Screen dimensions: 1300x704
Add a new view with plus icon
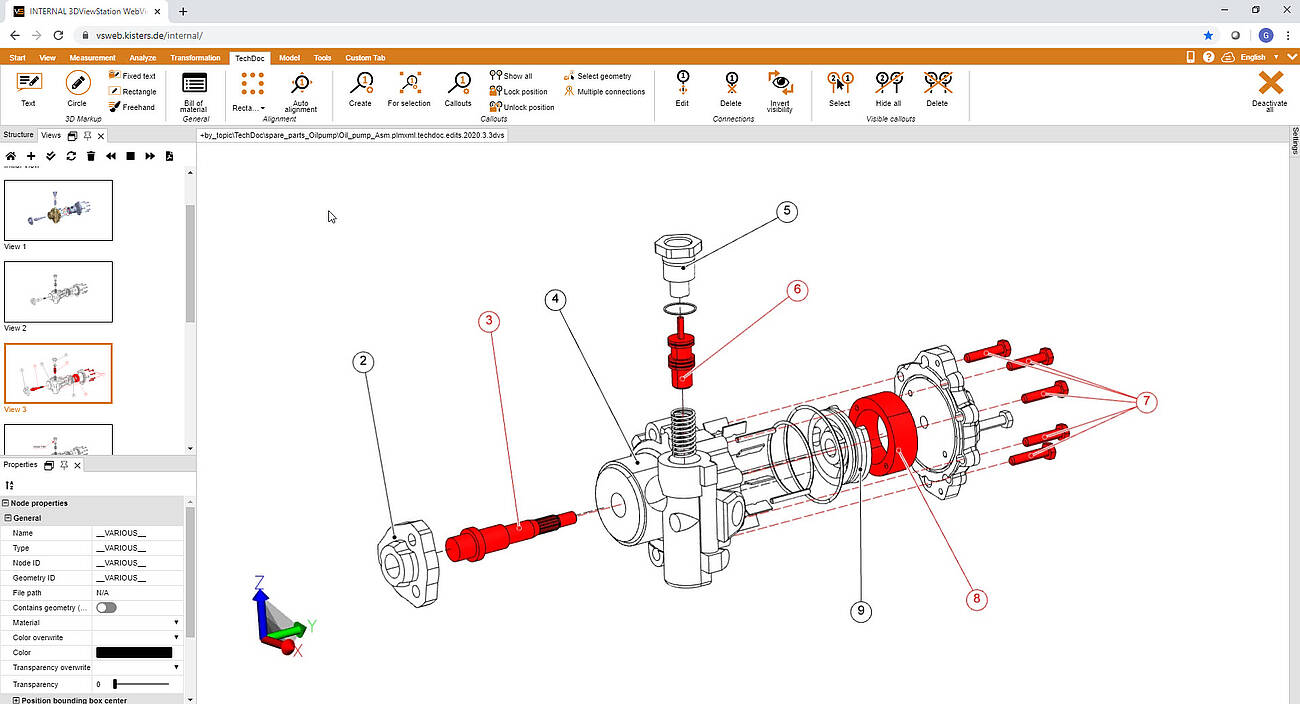(x=31, y=156)
